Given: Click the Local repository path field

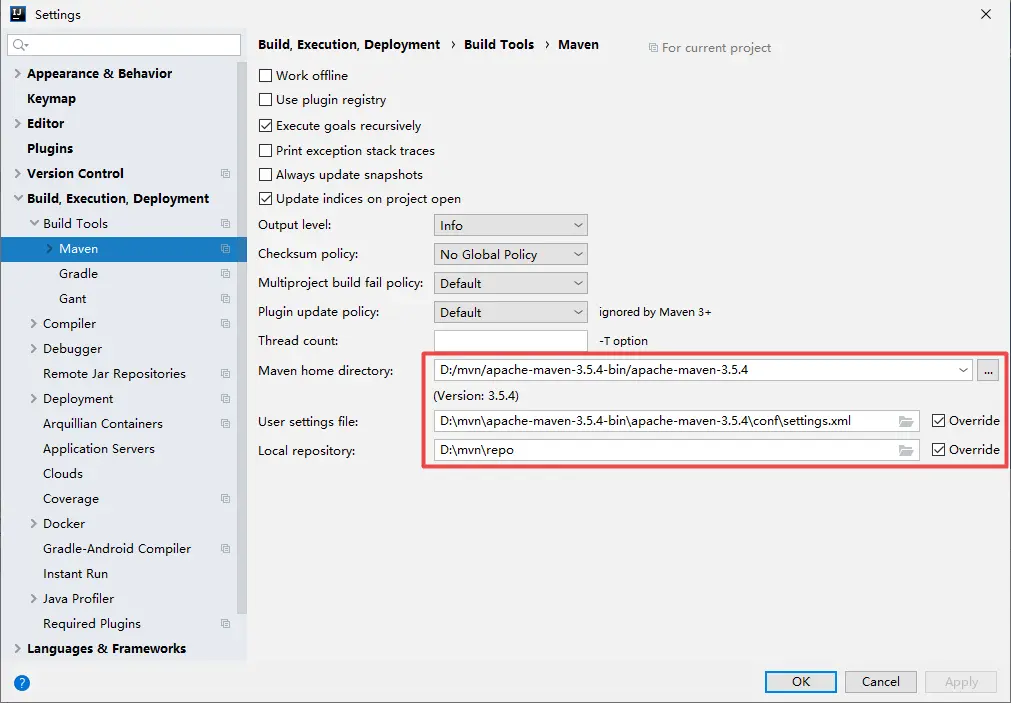Looking at the screenshot, I should click(x=676, y=450).
